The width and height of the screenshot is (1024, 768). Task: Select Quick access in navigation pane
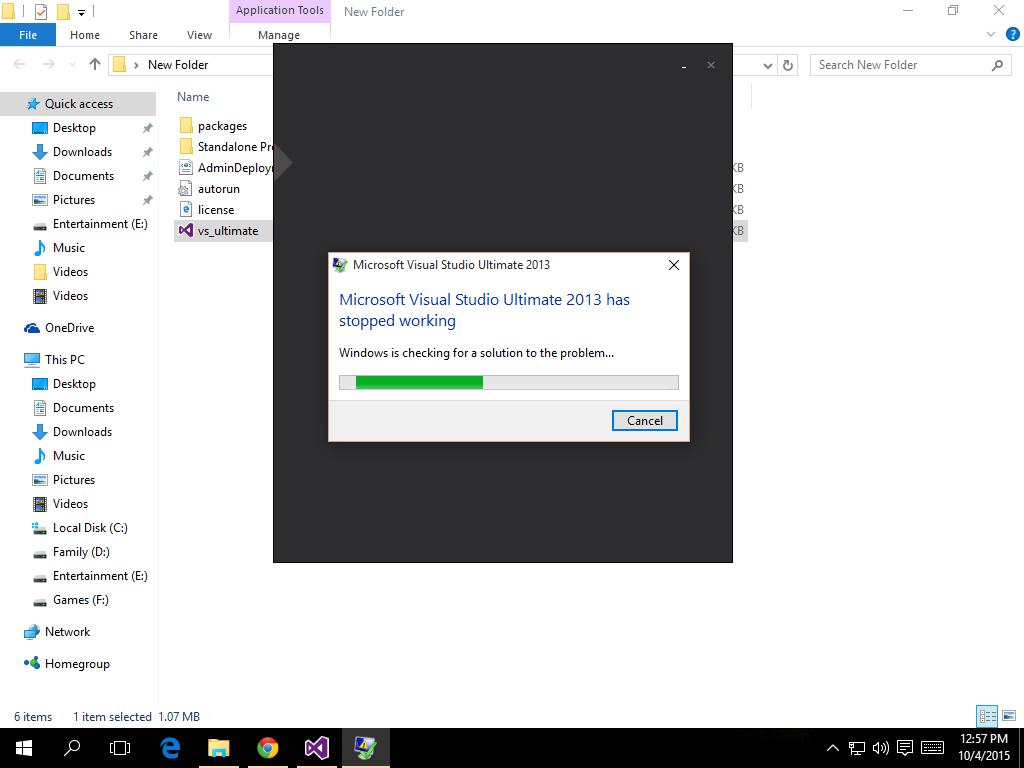click(x=78, y=104)
